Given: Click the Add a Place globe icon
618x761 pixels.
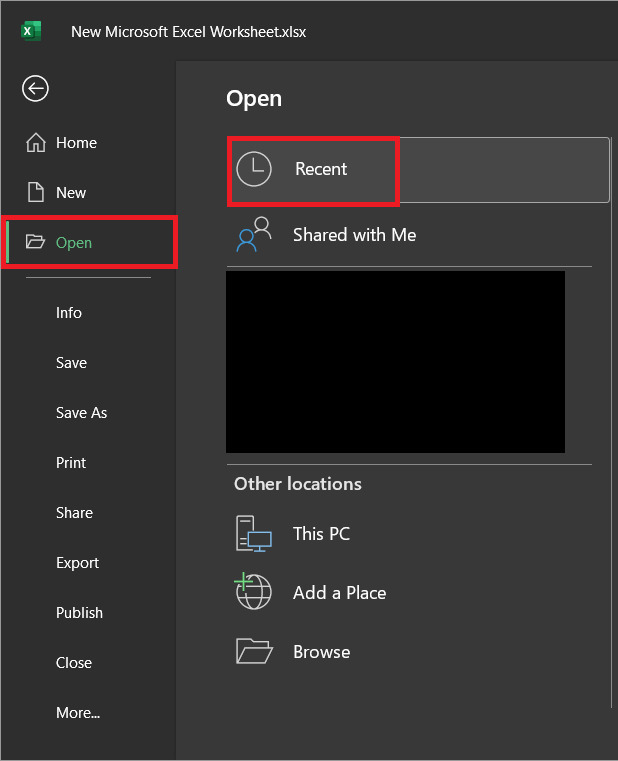Looking at the screenshot, I should pos(253,592).
